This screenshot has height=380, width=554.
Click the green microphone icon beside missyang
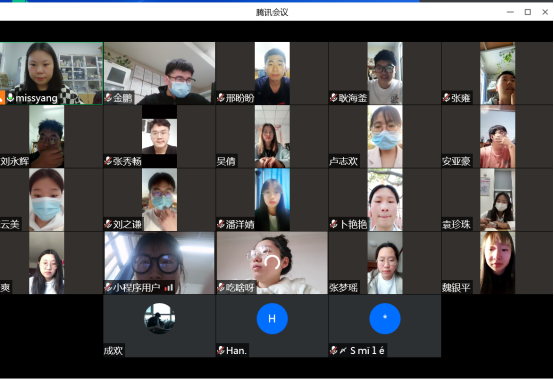click(11, 98)
